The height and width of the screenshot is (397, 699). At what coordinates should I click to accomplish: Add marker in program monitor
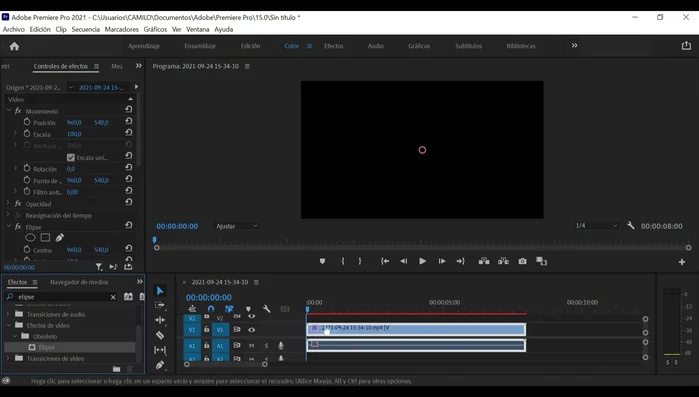[322, 261]
